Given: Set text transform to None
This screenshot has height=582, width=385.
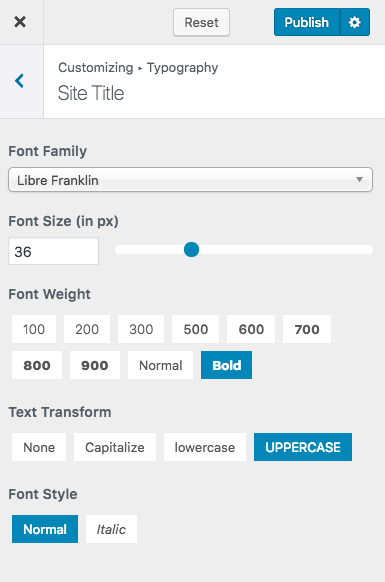Looking at the screenshot, I should point(39,447).
